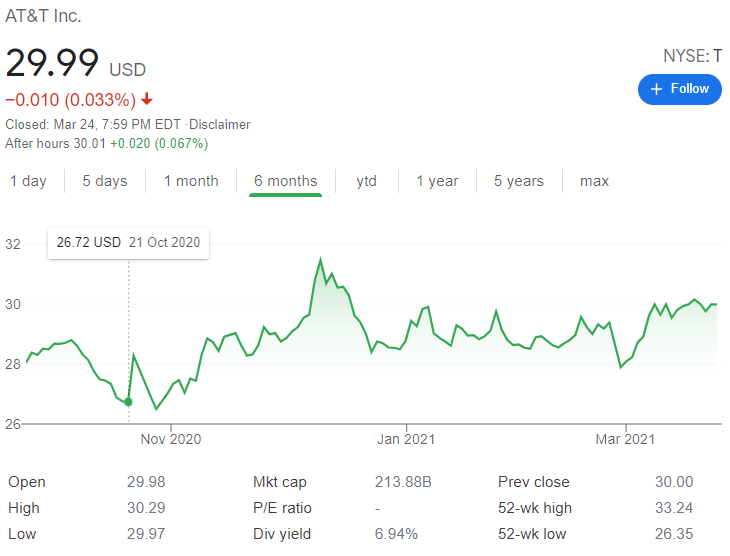Click the NYSE: T ticker label
This screenshot has height=556, width=730.
692,56
